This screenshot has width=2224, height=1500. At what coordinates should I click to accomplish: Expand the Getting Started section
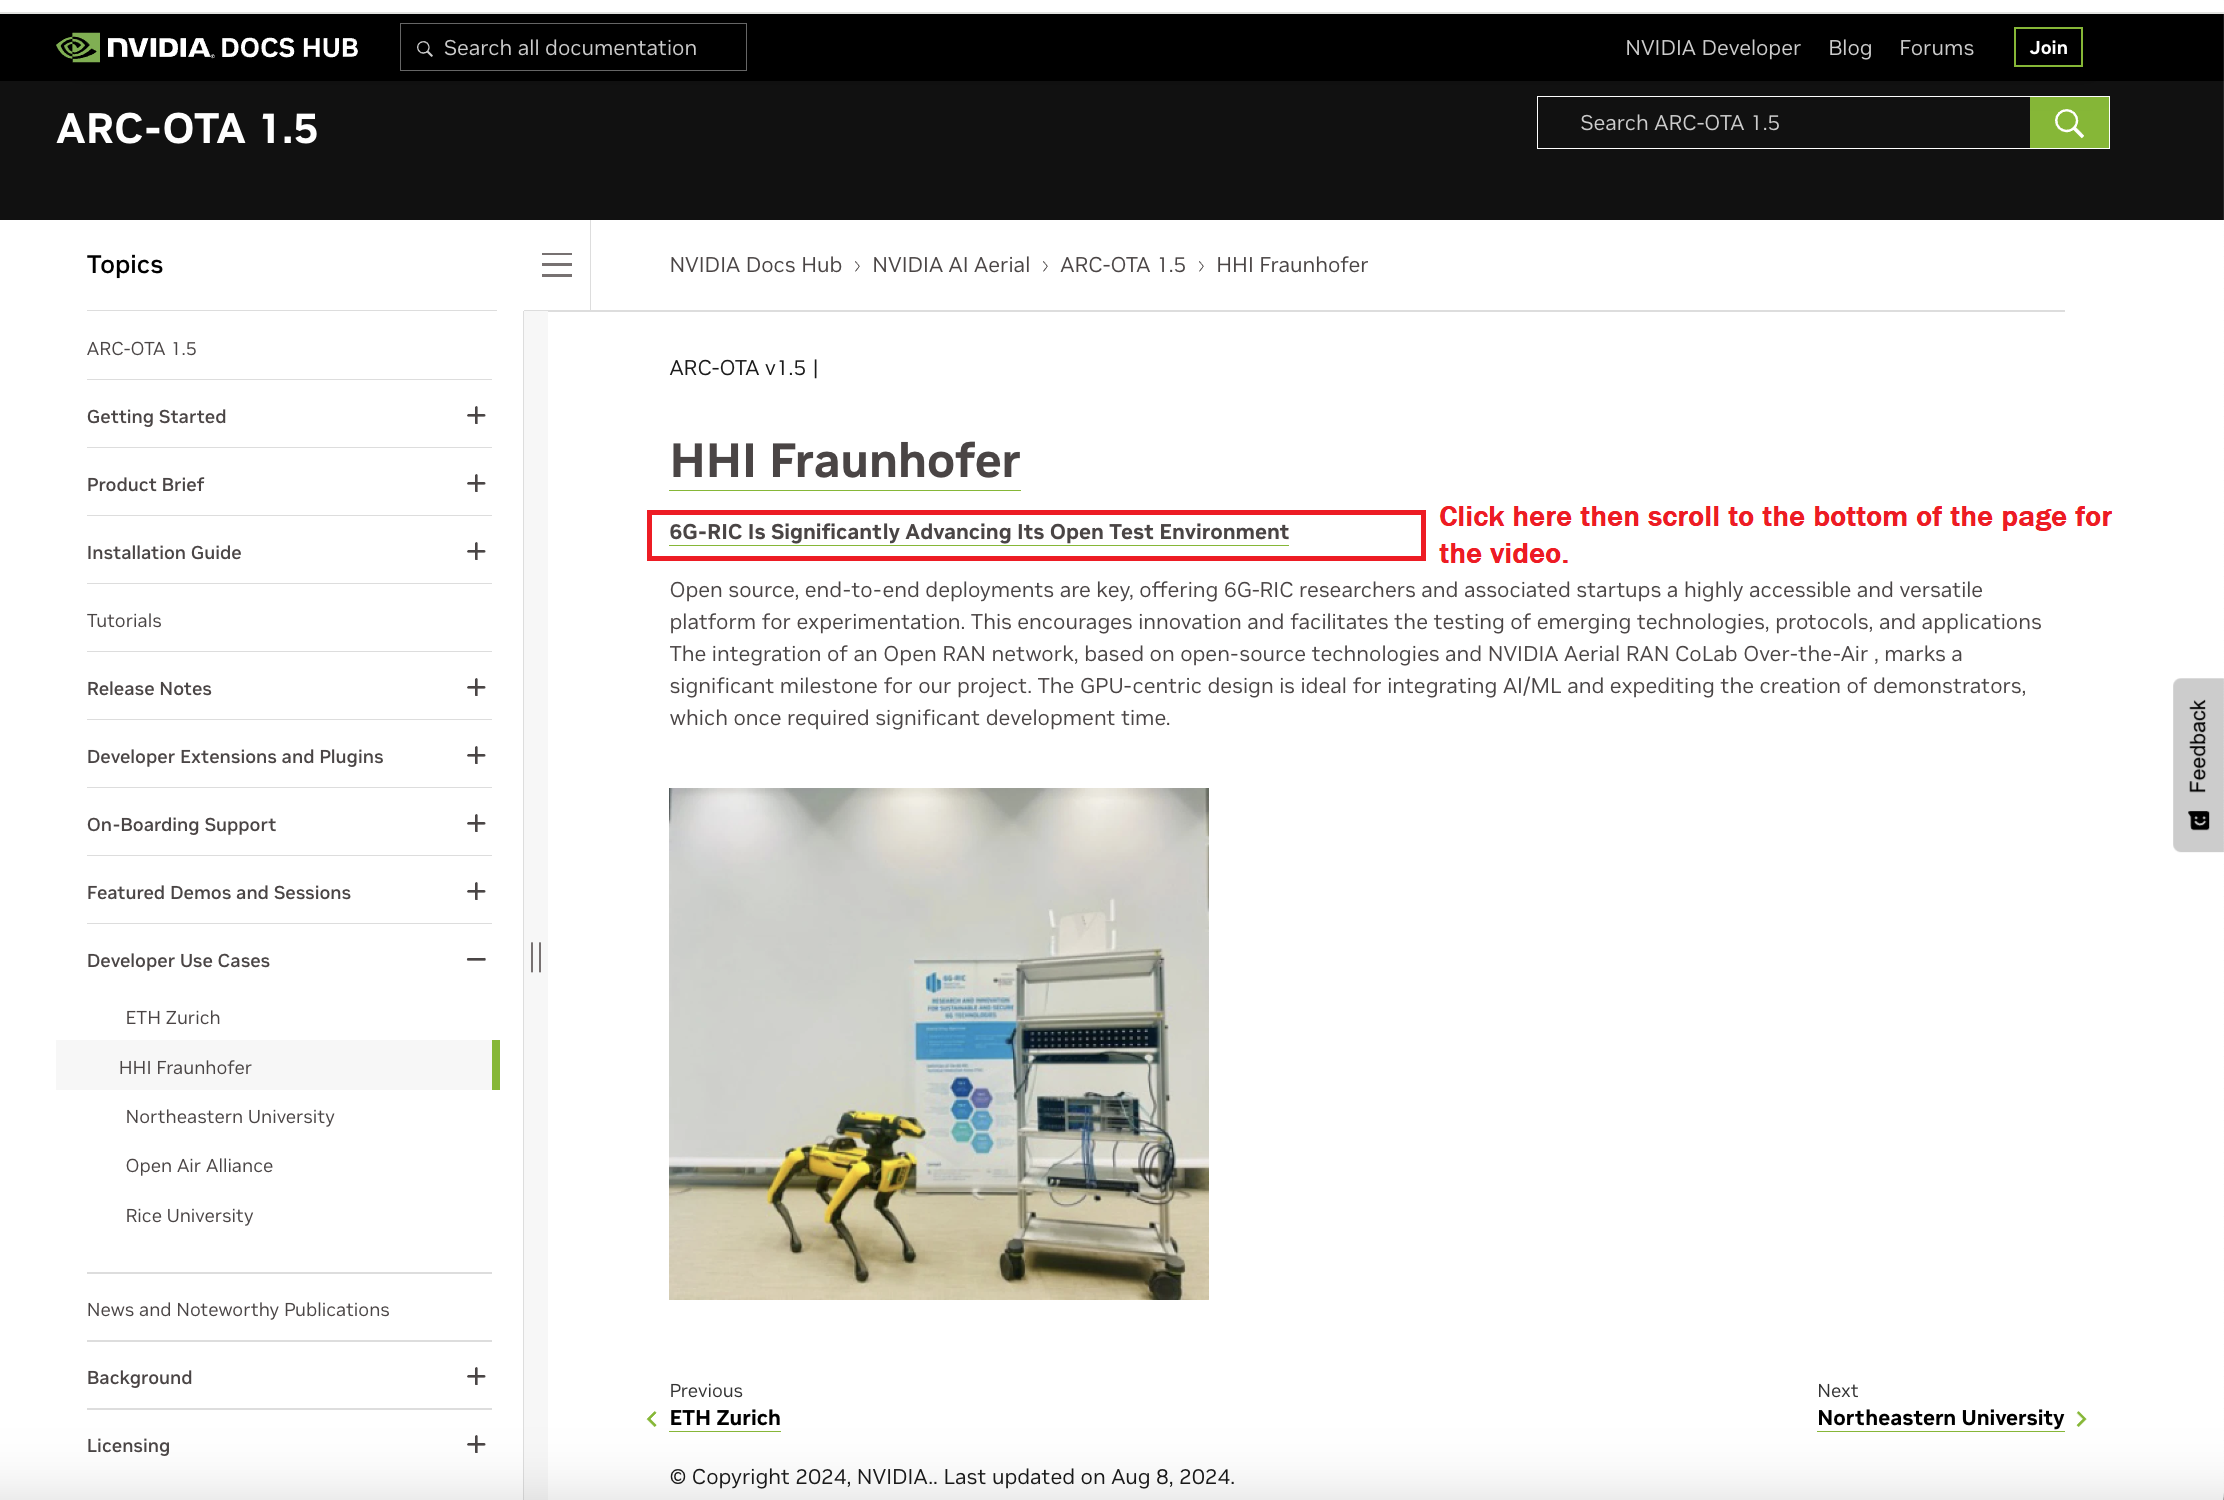click(476, 416)
